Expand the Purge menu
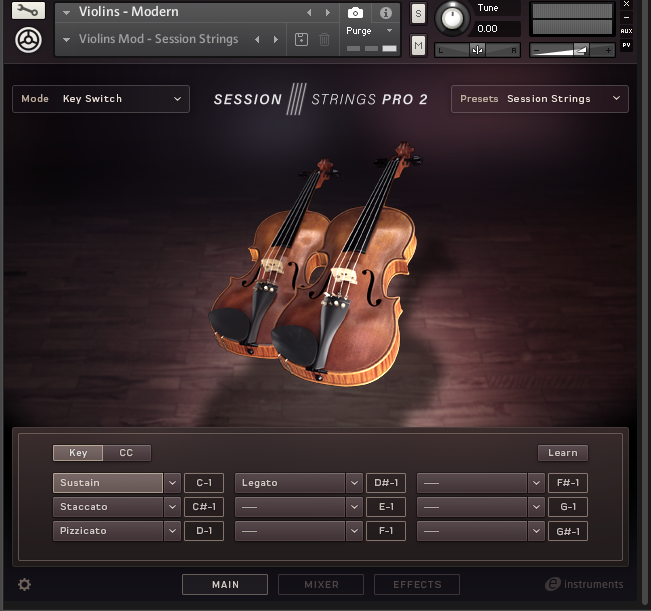This screenshot has height=611, width=651. pos(389,31)
